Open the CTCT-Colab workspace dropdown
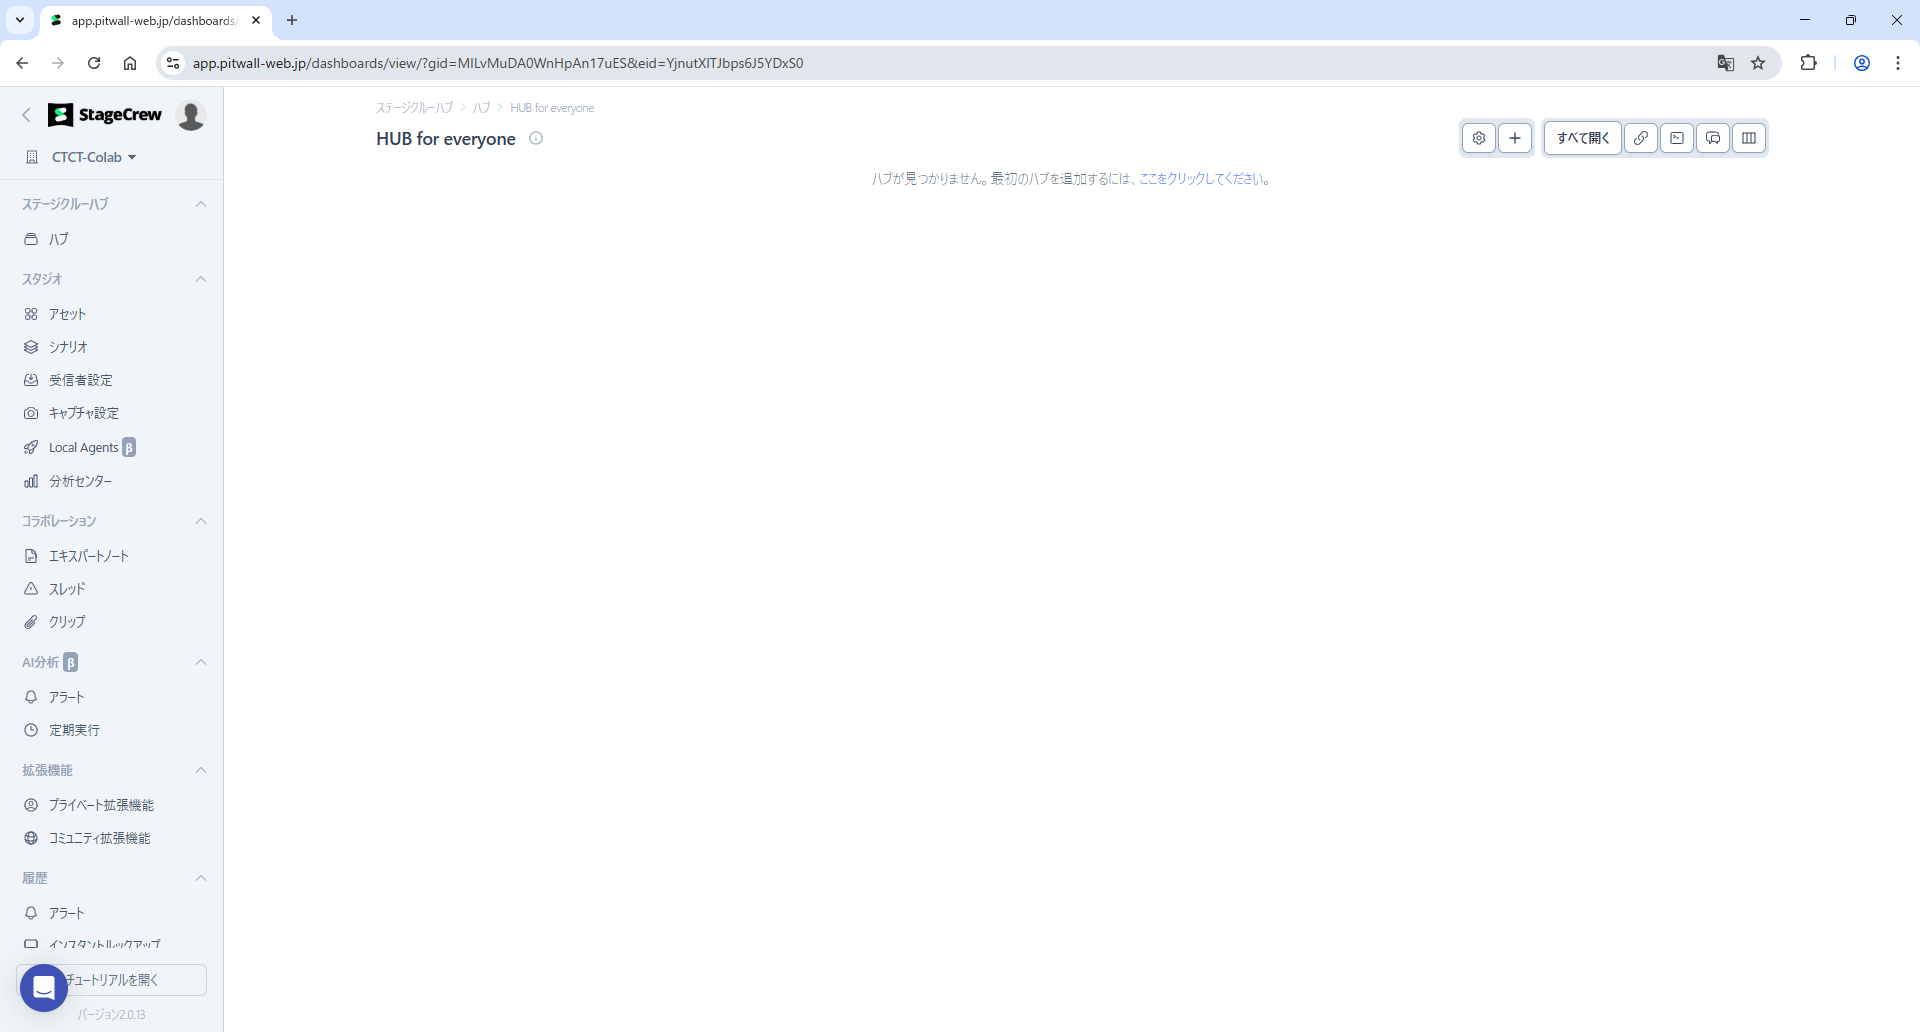This screenshot has width=1920, height=1032. (93, 157)
